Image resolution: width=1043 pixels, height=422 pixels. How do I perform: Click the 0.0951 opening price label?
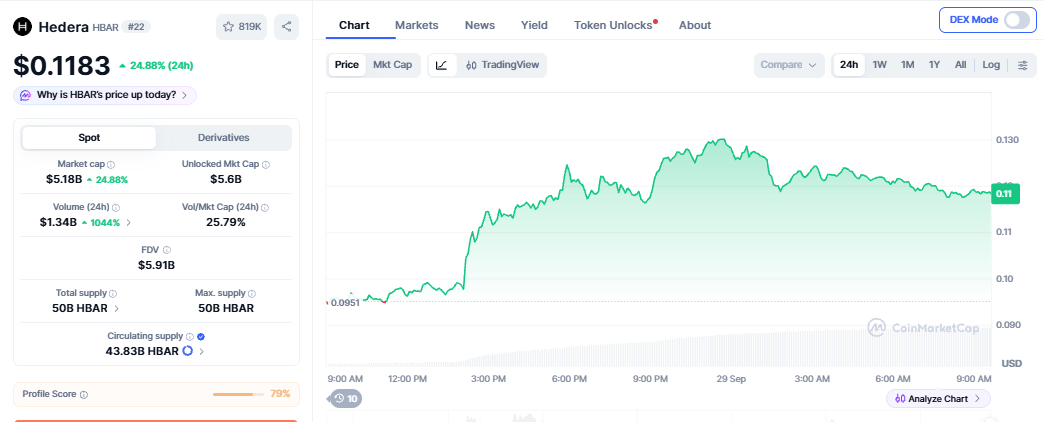(x=344, y=303)
